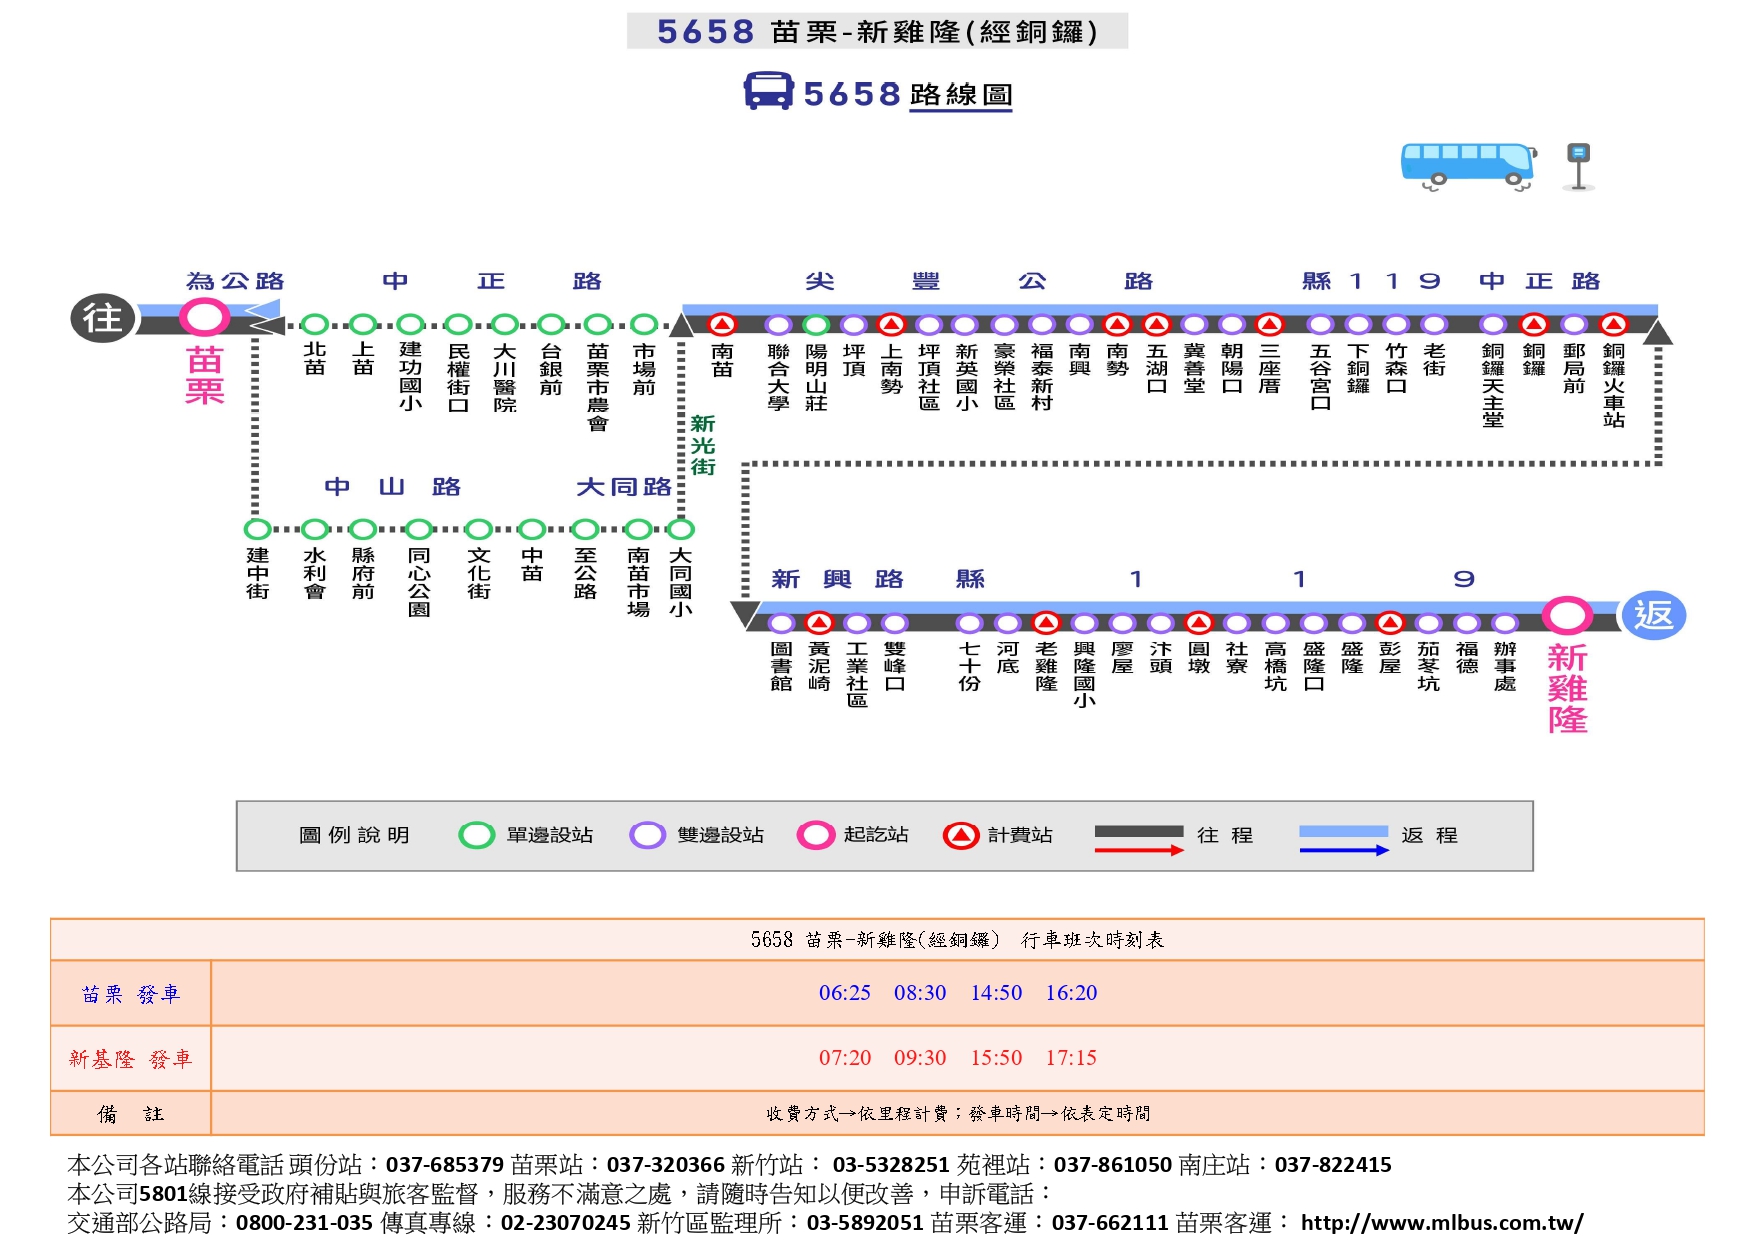Click the blue bus illustration
Image resolution: width=1755 pixels, height=1241 pixels.
[1467, 165]
